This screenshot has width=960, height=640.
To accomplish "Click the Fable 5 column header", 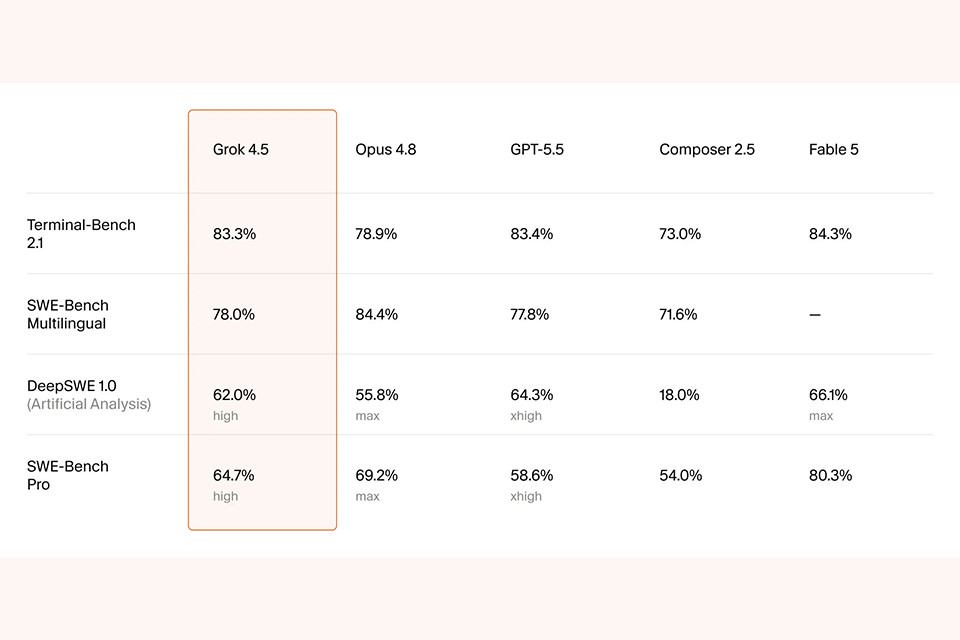I will click(x=833, y=149).
